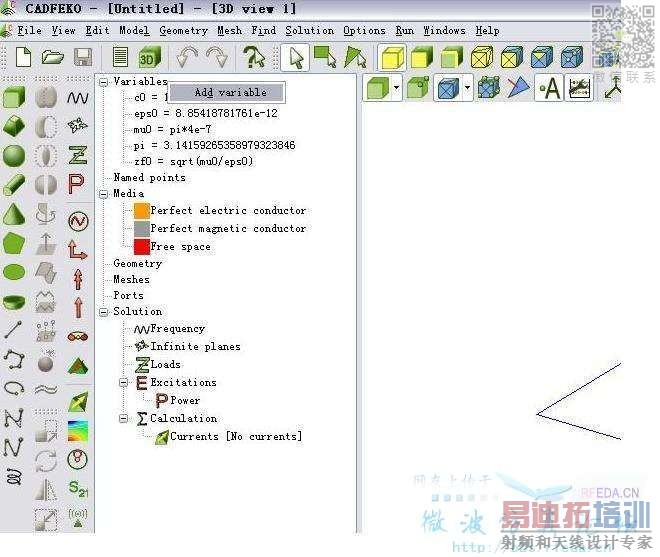Viewport: 660px width, 557px height.
Task: Collapse the Variables tree node
Action: pos(104,82)
